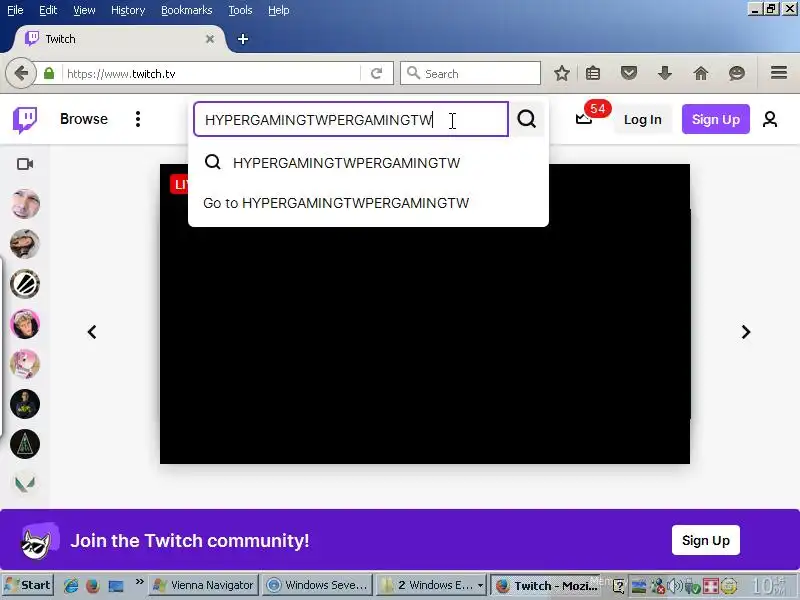Click the Firefox home icon
This screenshot has height=600, width=800.
click(701, 73)
